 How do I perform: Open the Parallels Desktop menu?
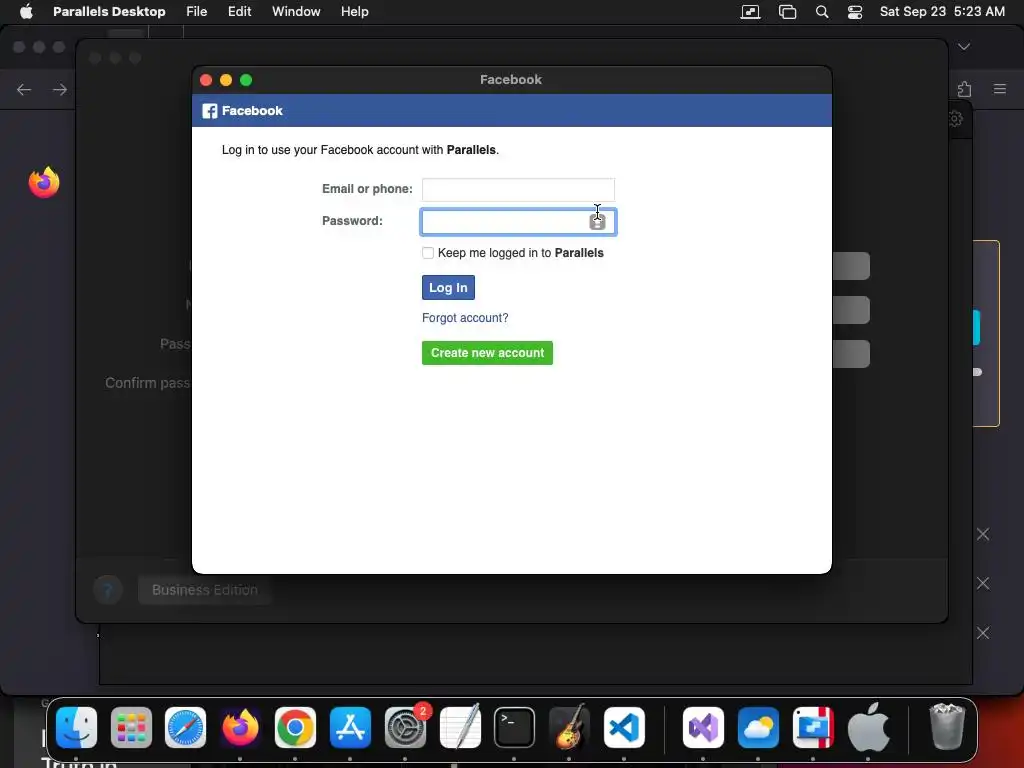pos(109,12)
